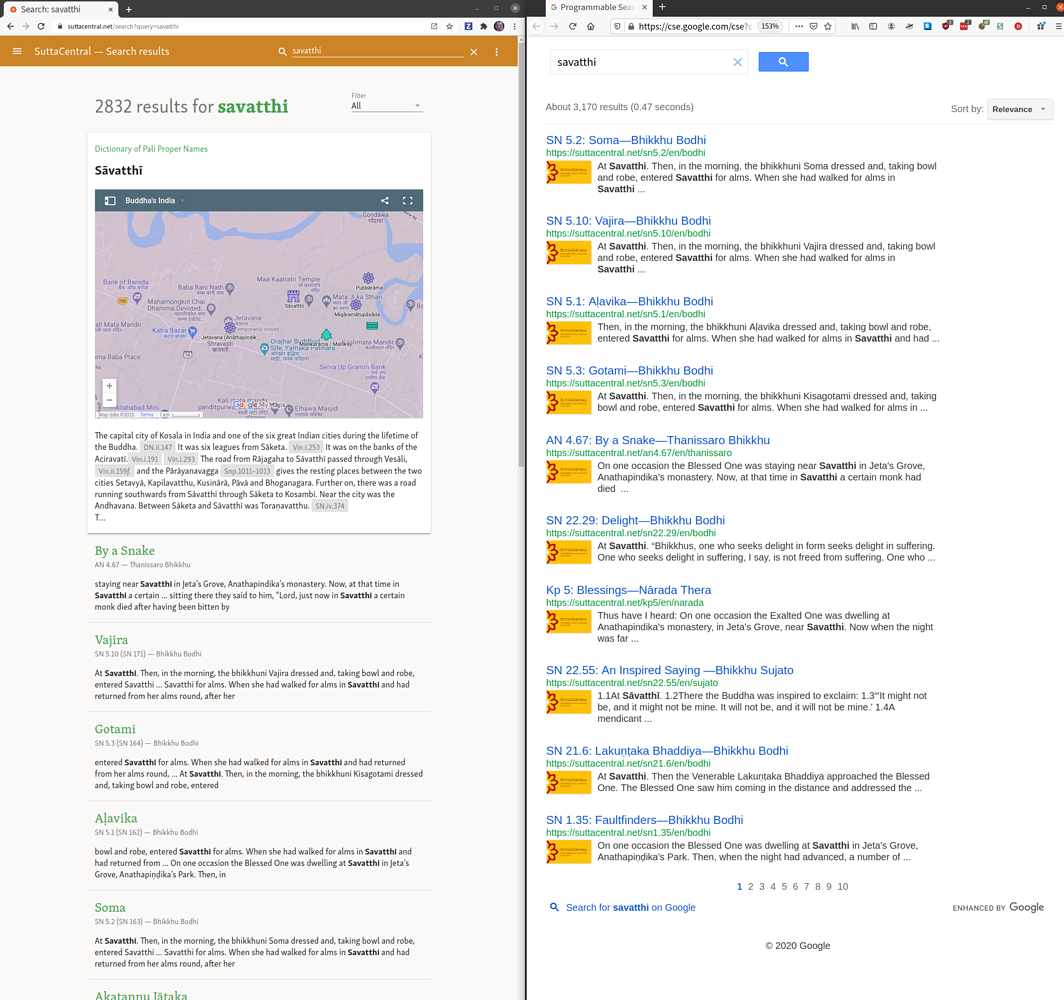Click the blue magnifier search button
This screenshot has height=1000, width=1064.
click(783, 62)
